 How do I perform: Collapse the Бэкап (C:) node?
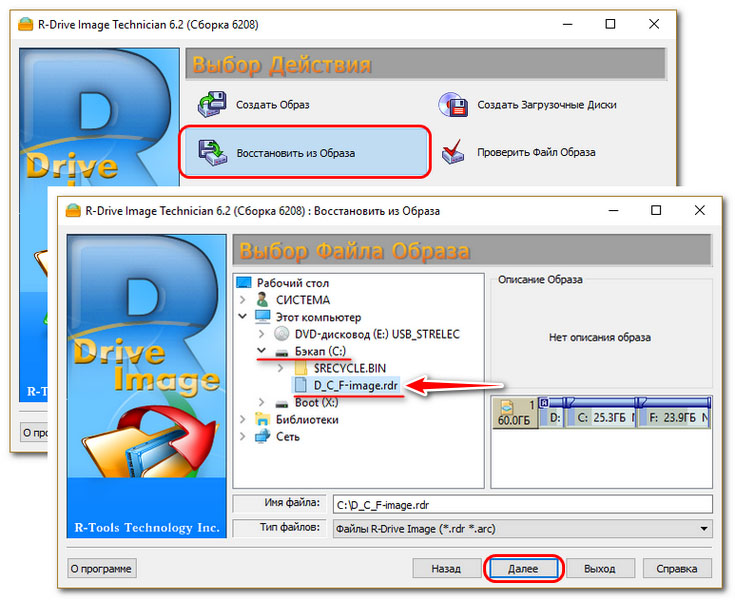pos(262,351)
